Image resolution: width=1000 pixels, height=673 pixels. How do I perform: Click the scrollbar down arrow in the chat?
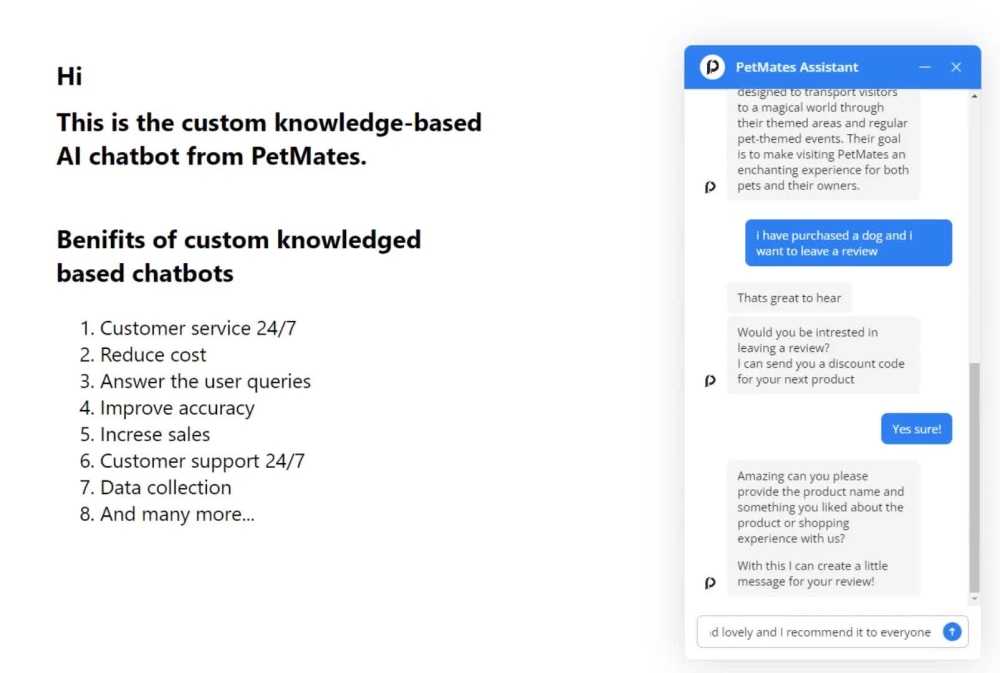(975, 598)
